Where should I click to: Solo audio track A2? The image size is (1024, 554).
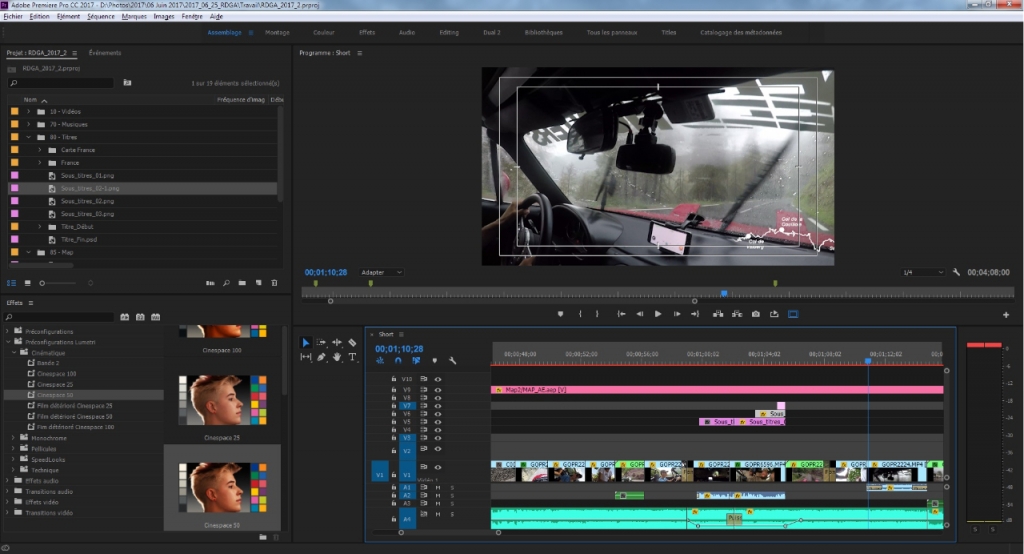452,496
